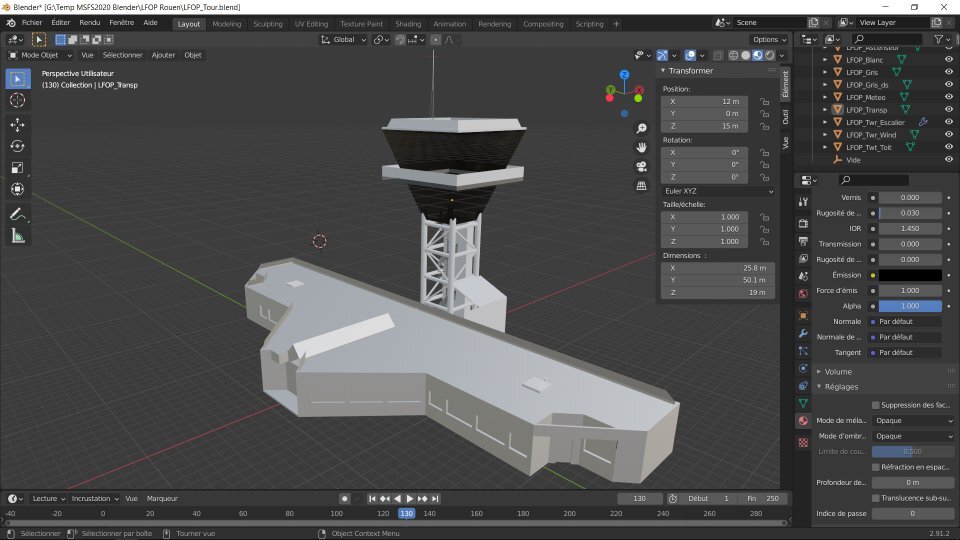Click the Options button in viewport header
Viewport: 960px width, 540px height.
pos(768,39)
